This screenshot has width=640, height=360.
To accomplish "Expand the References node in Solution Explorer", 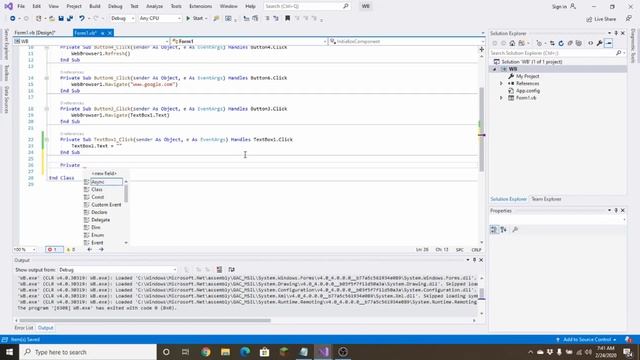I will pyautogui.click(x=501, y=83).
